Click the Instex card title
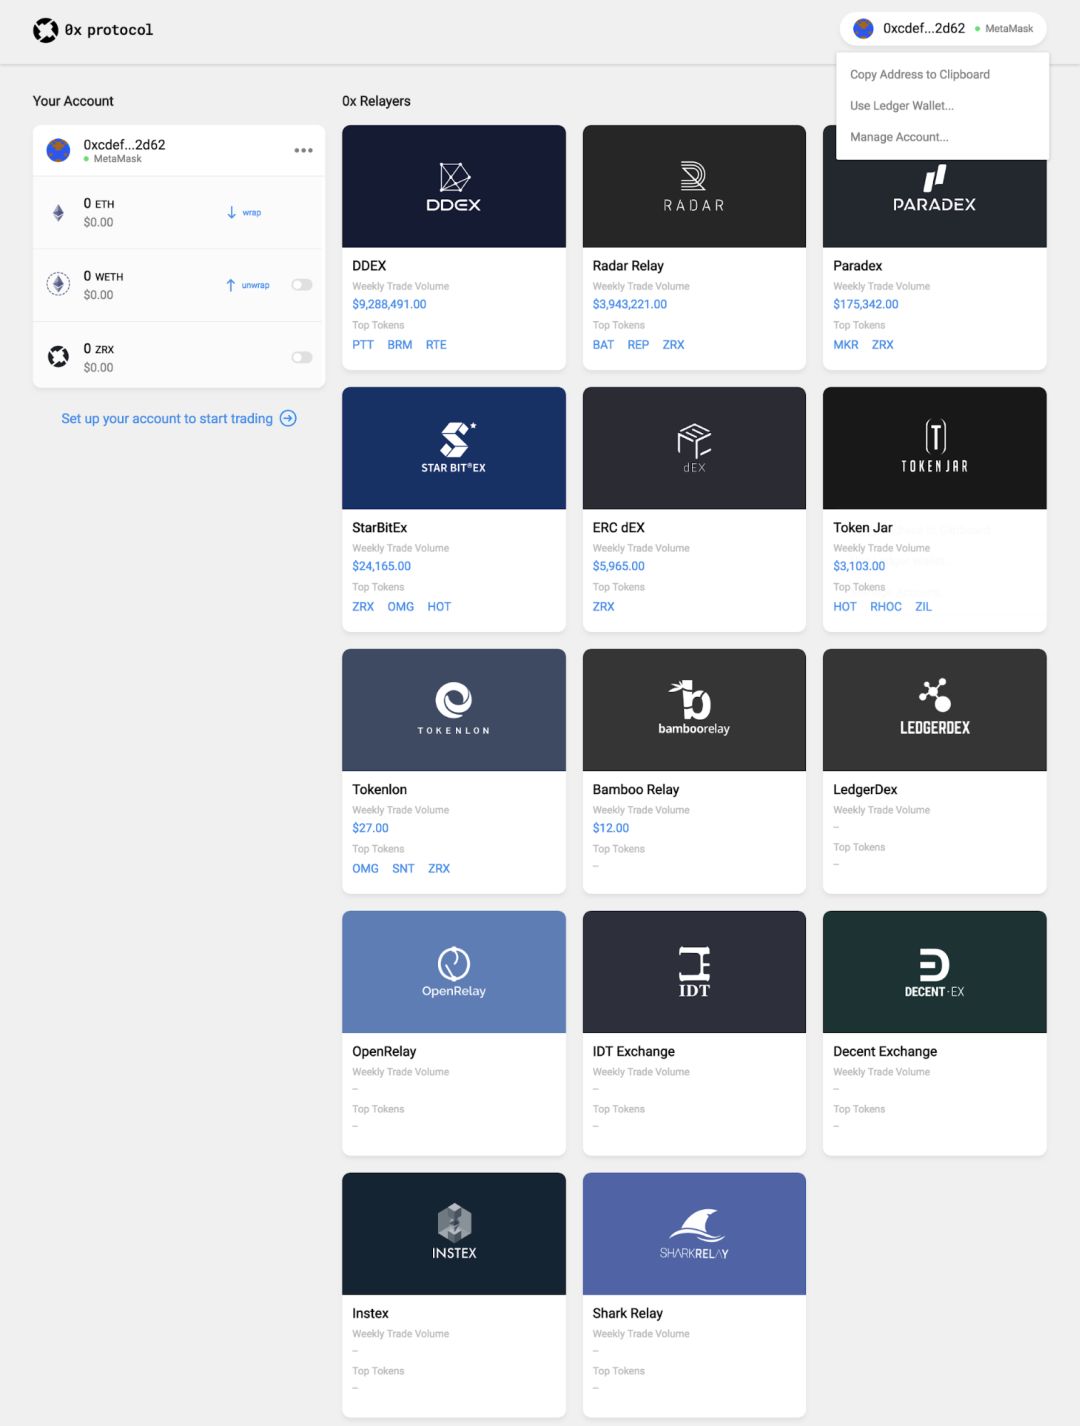The width and height of the screenshot is (1080, 1426). [370, 1313]
